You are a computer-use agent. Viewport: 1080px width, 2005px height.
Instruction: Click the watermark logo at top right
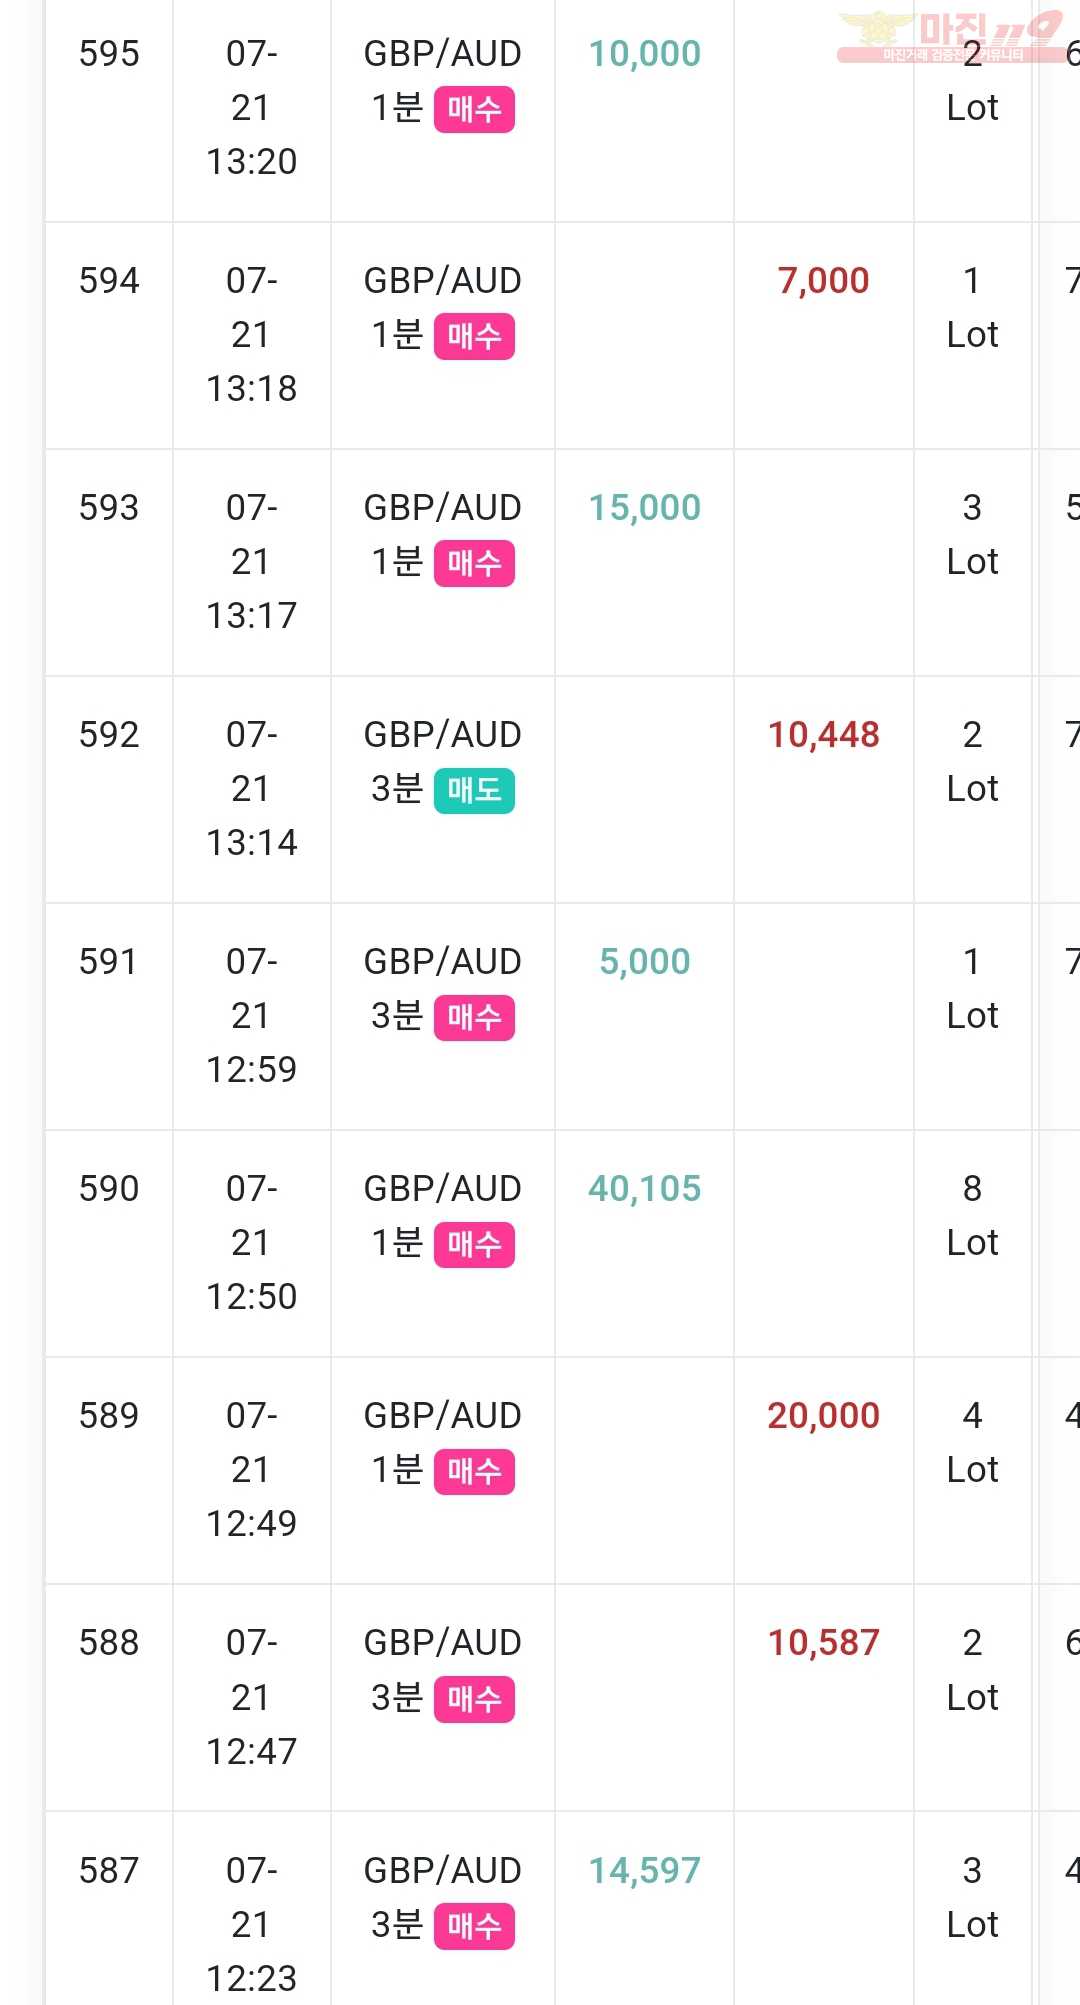pos(952,37)
